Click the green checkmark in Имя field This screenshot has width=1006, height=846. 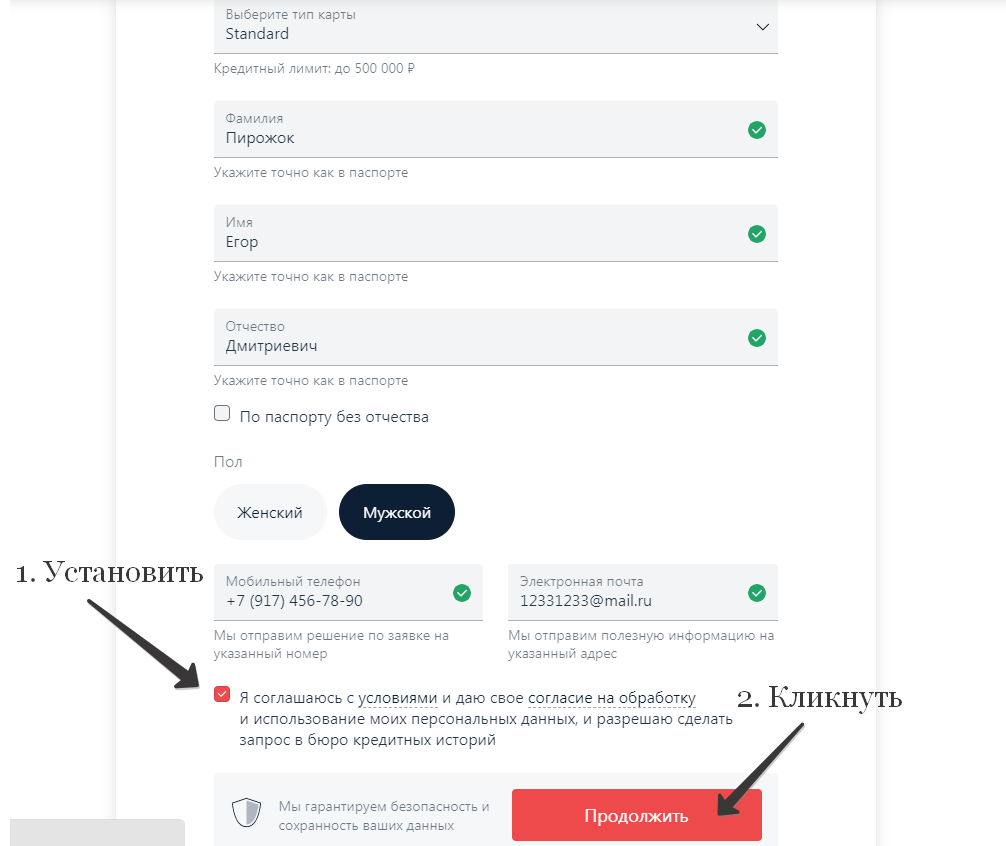pyautogui.click(x=757, y=234)
